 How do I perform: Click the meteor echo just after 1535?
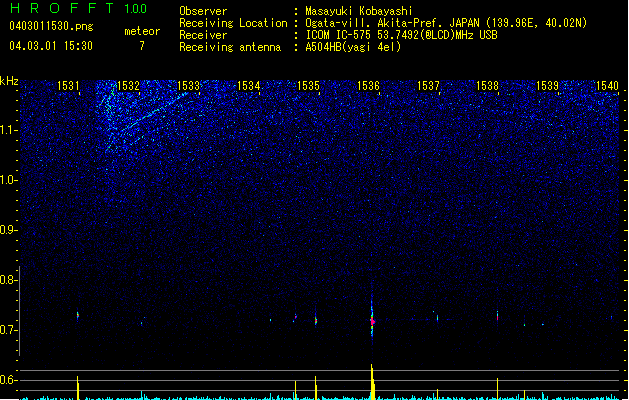click(x=316, y=321)
